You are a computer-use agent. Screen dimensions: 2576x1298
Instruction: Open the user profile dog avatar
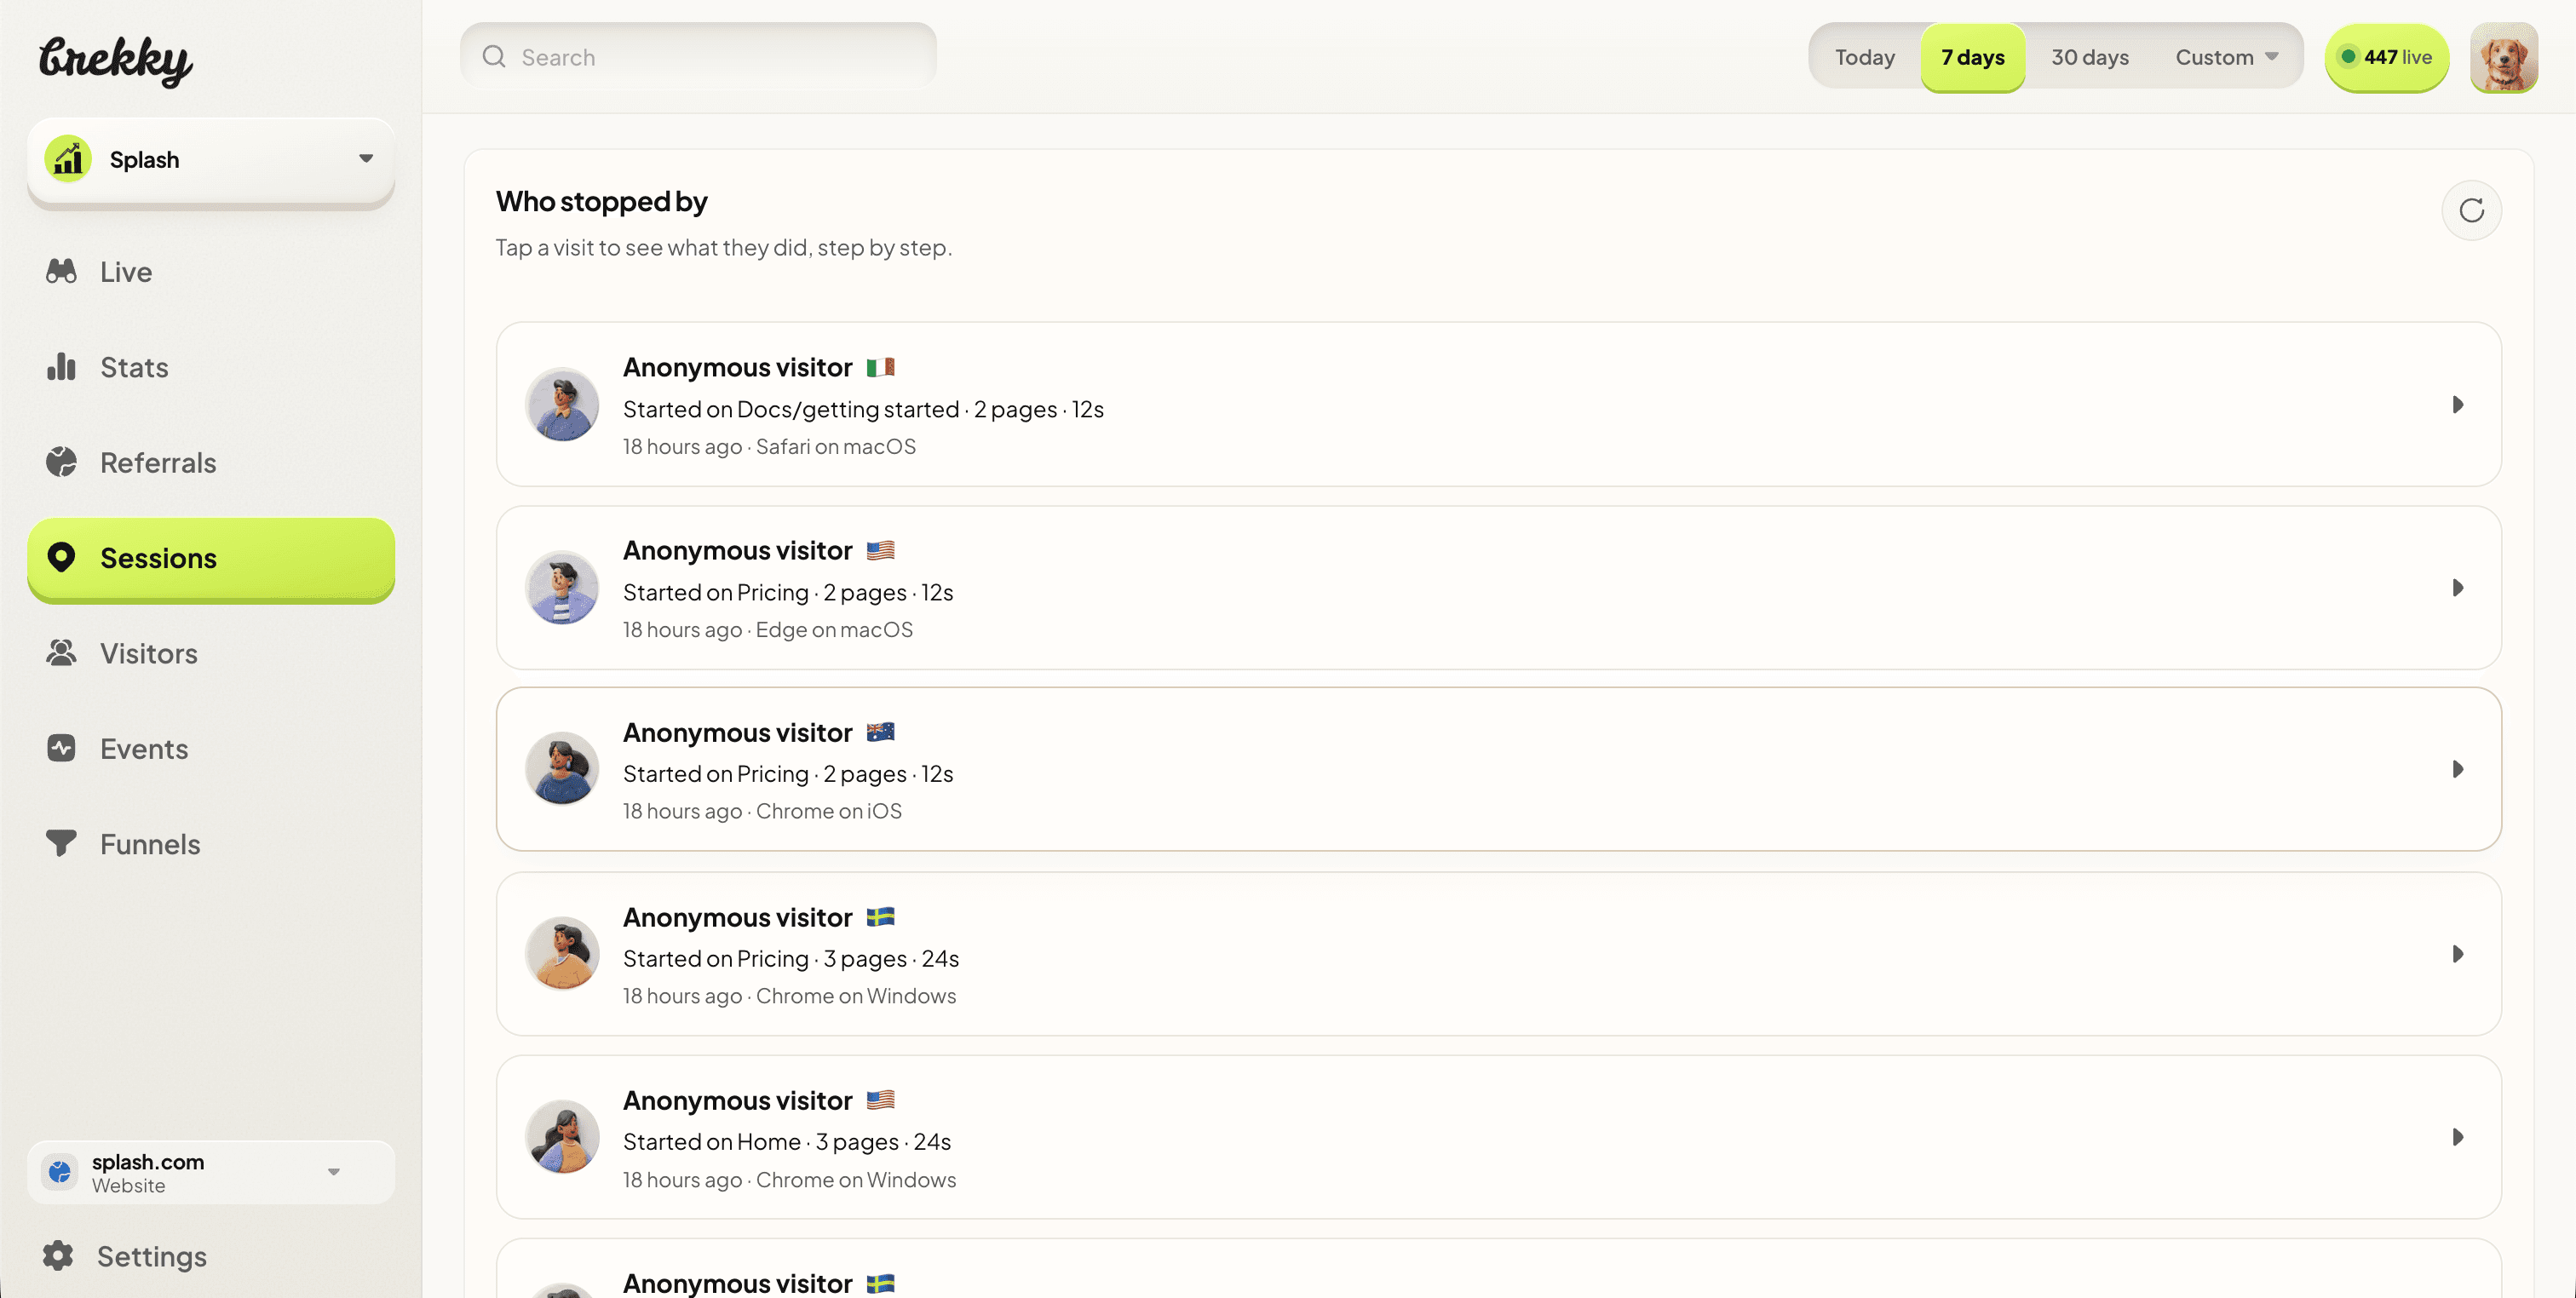2504,57
